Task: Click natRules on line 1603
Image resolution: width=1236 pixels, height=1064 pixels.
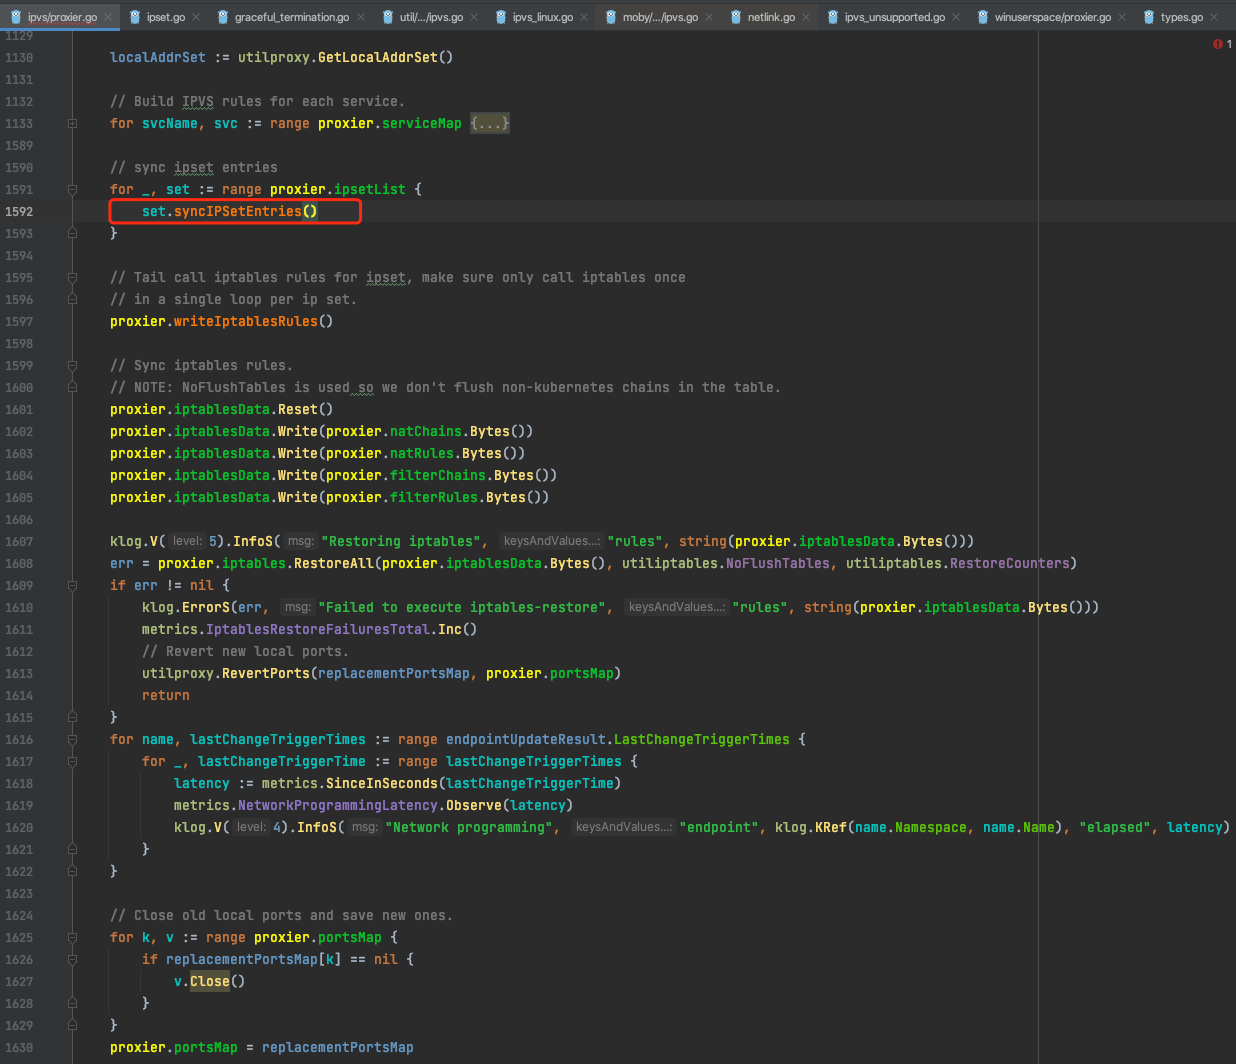Action: [422, 454]
